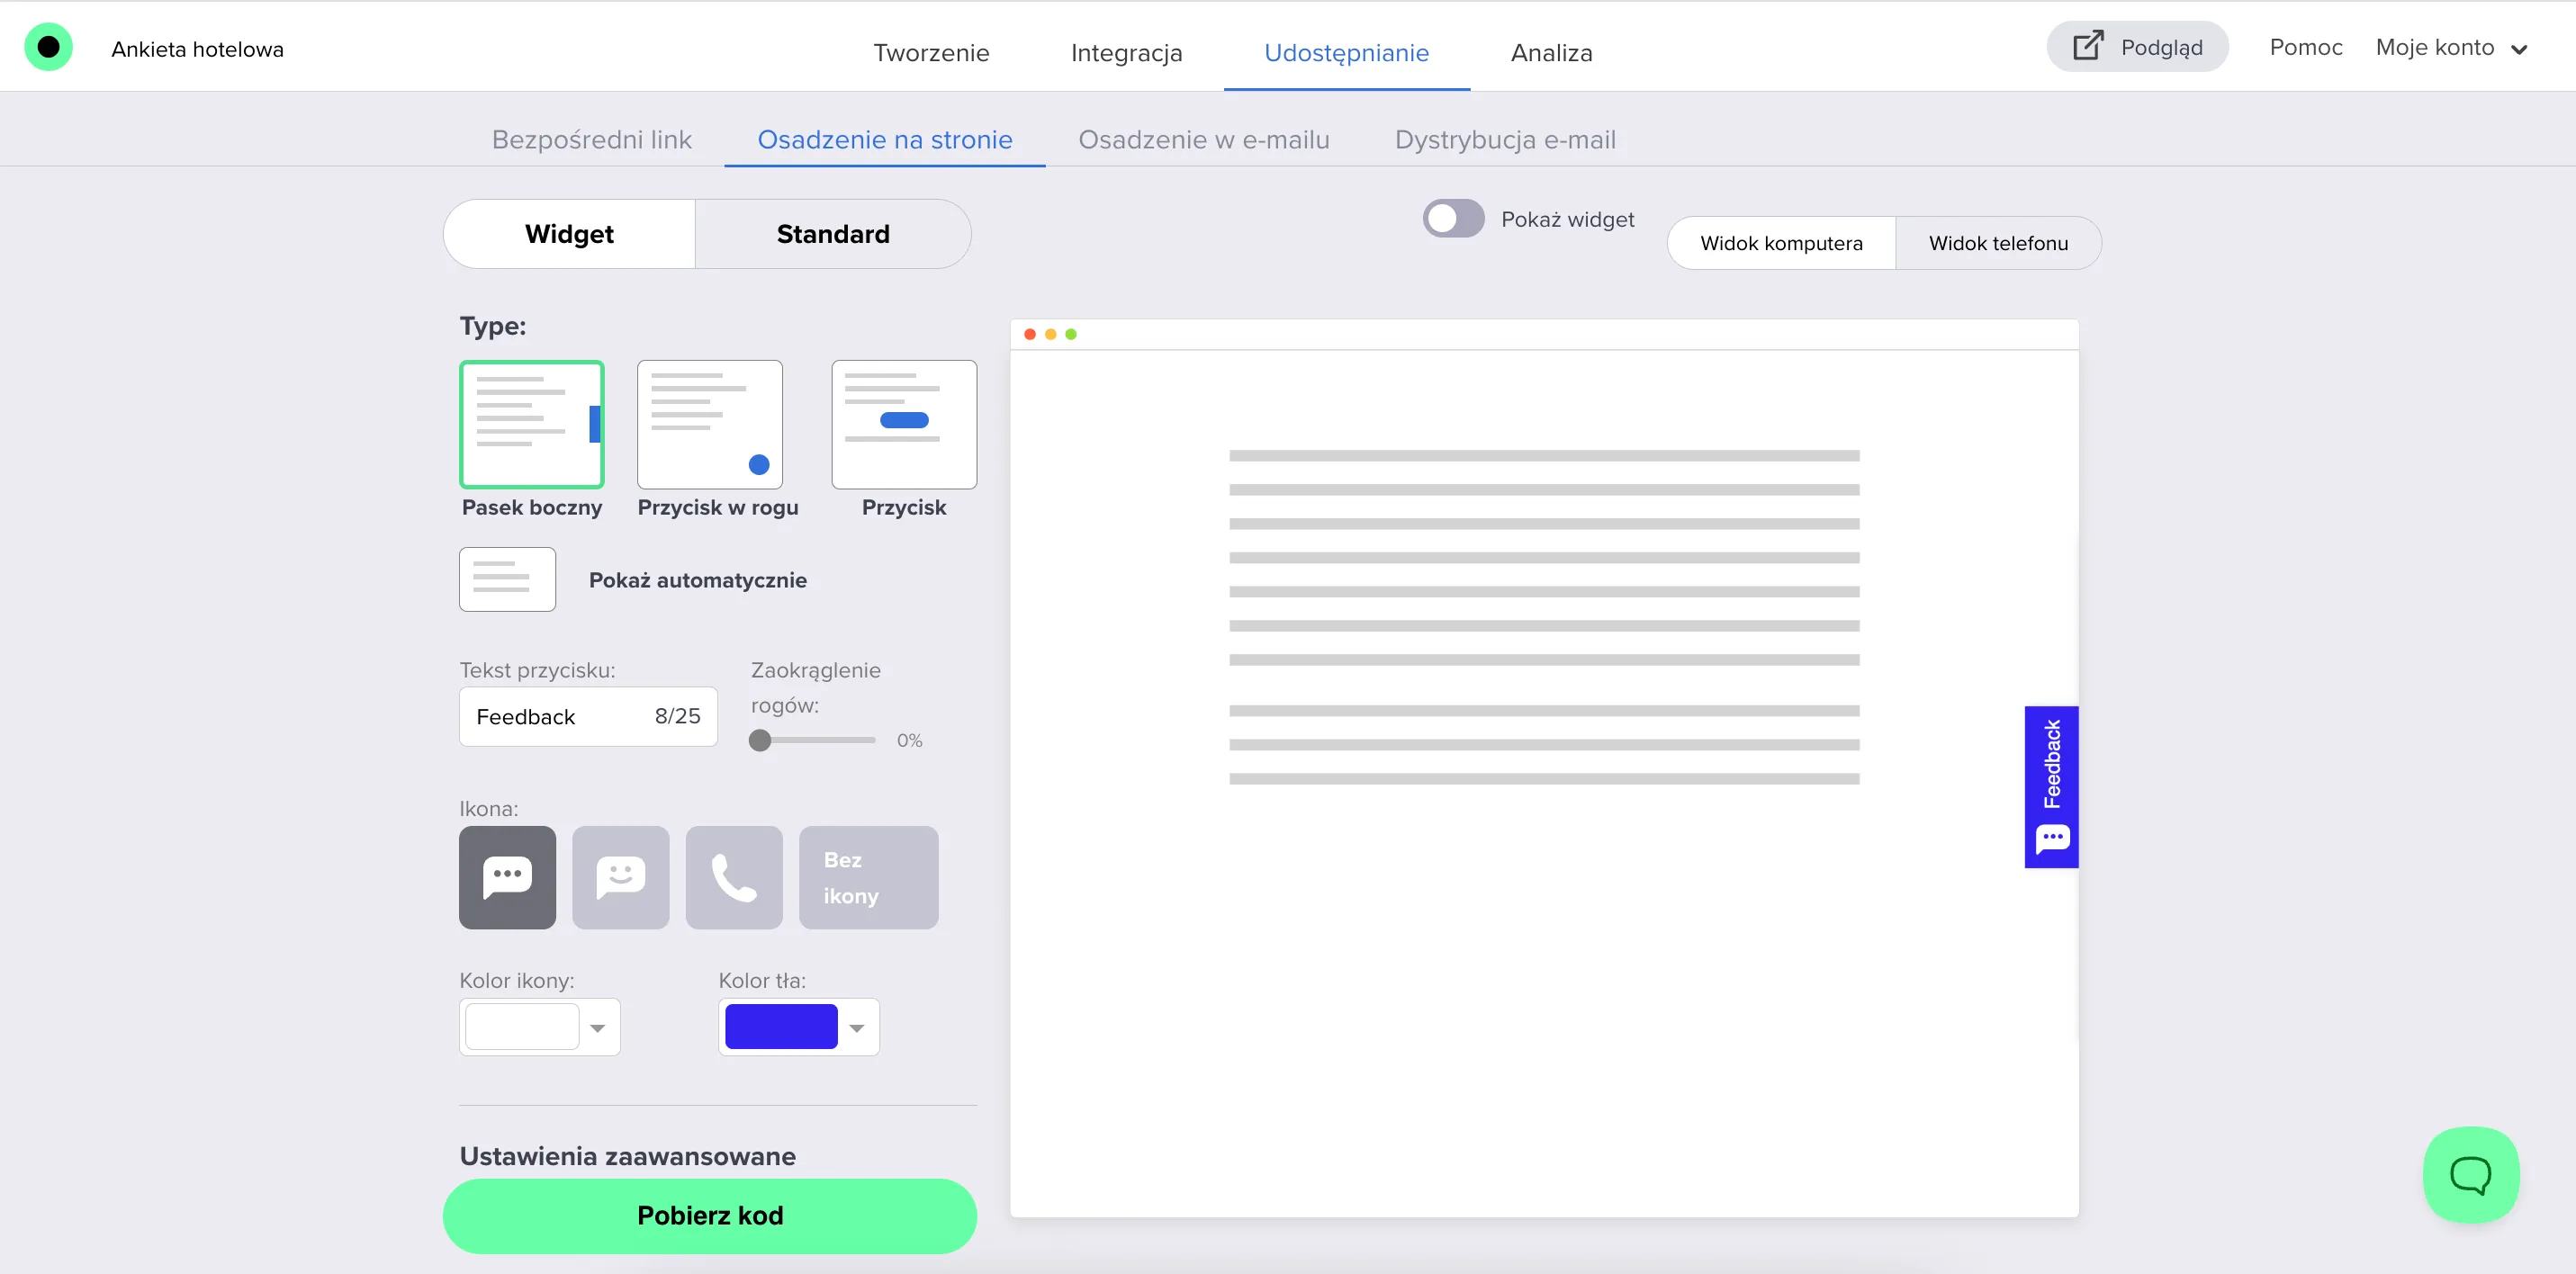
Task: Click the 'Ankieta hotelowa' survey title
Action: 197,49
